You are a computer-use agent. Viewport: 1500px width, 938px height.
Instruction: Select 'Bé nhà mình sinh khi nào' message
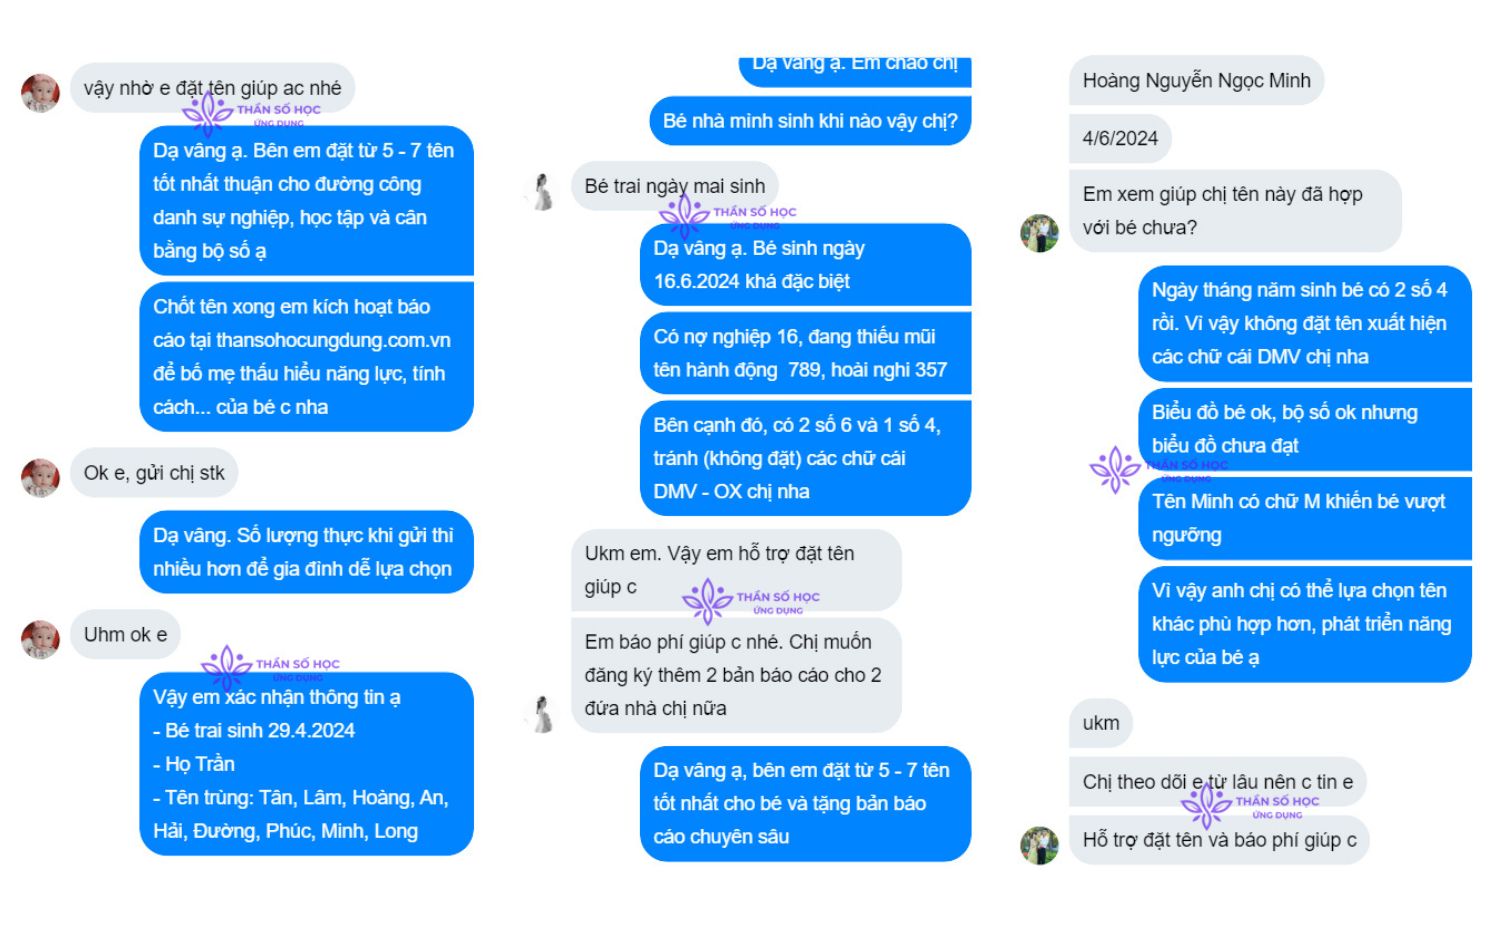[809, 122]
